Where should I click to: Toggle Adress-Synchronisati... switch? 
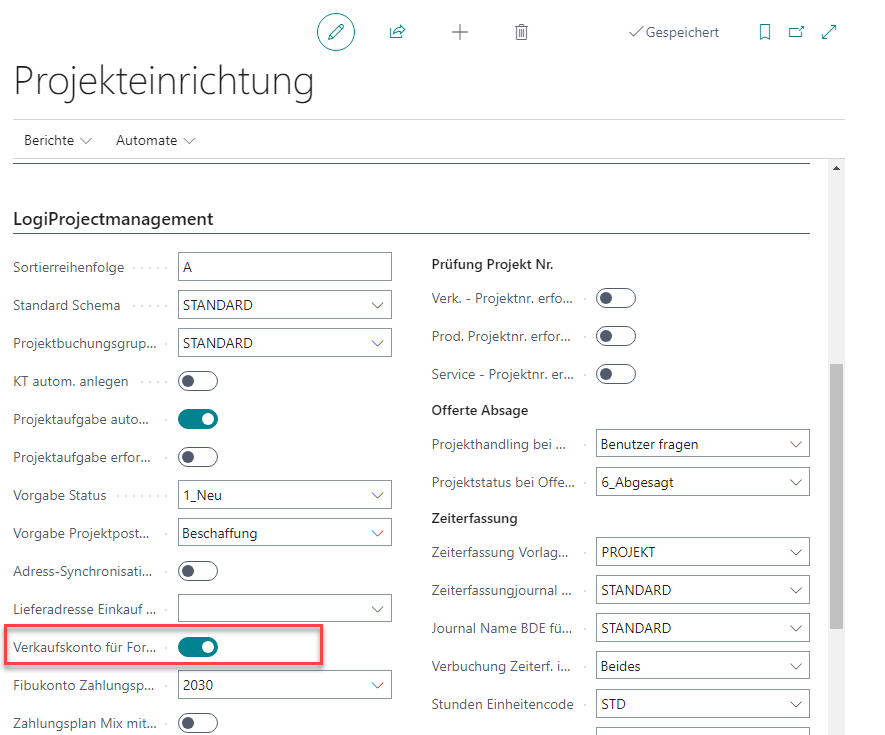coord(198,571)
